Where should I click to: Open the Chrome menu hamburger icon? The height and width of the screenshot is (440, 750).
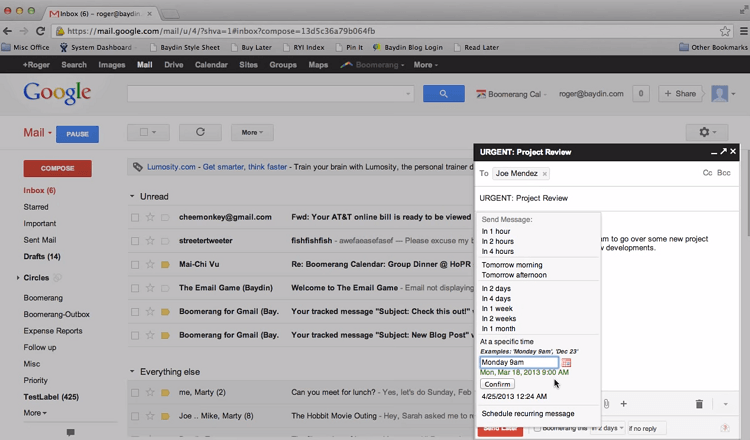(744, 31)
